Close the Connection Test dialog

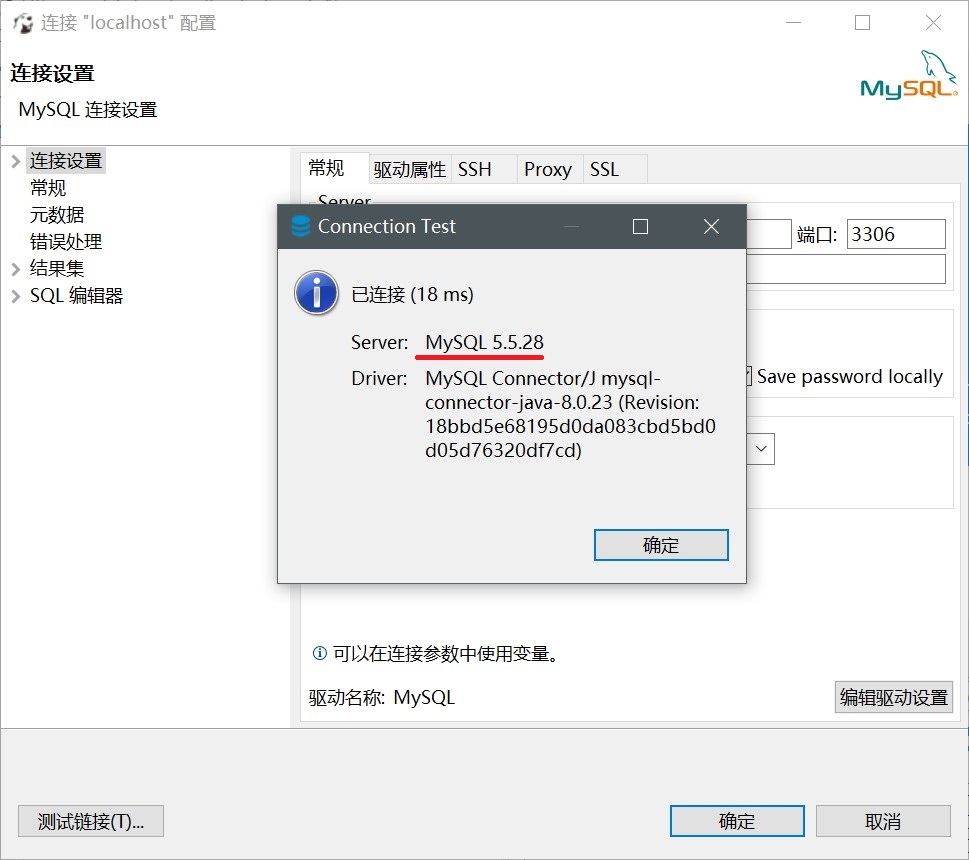tap(711, 227)
